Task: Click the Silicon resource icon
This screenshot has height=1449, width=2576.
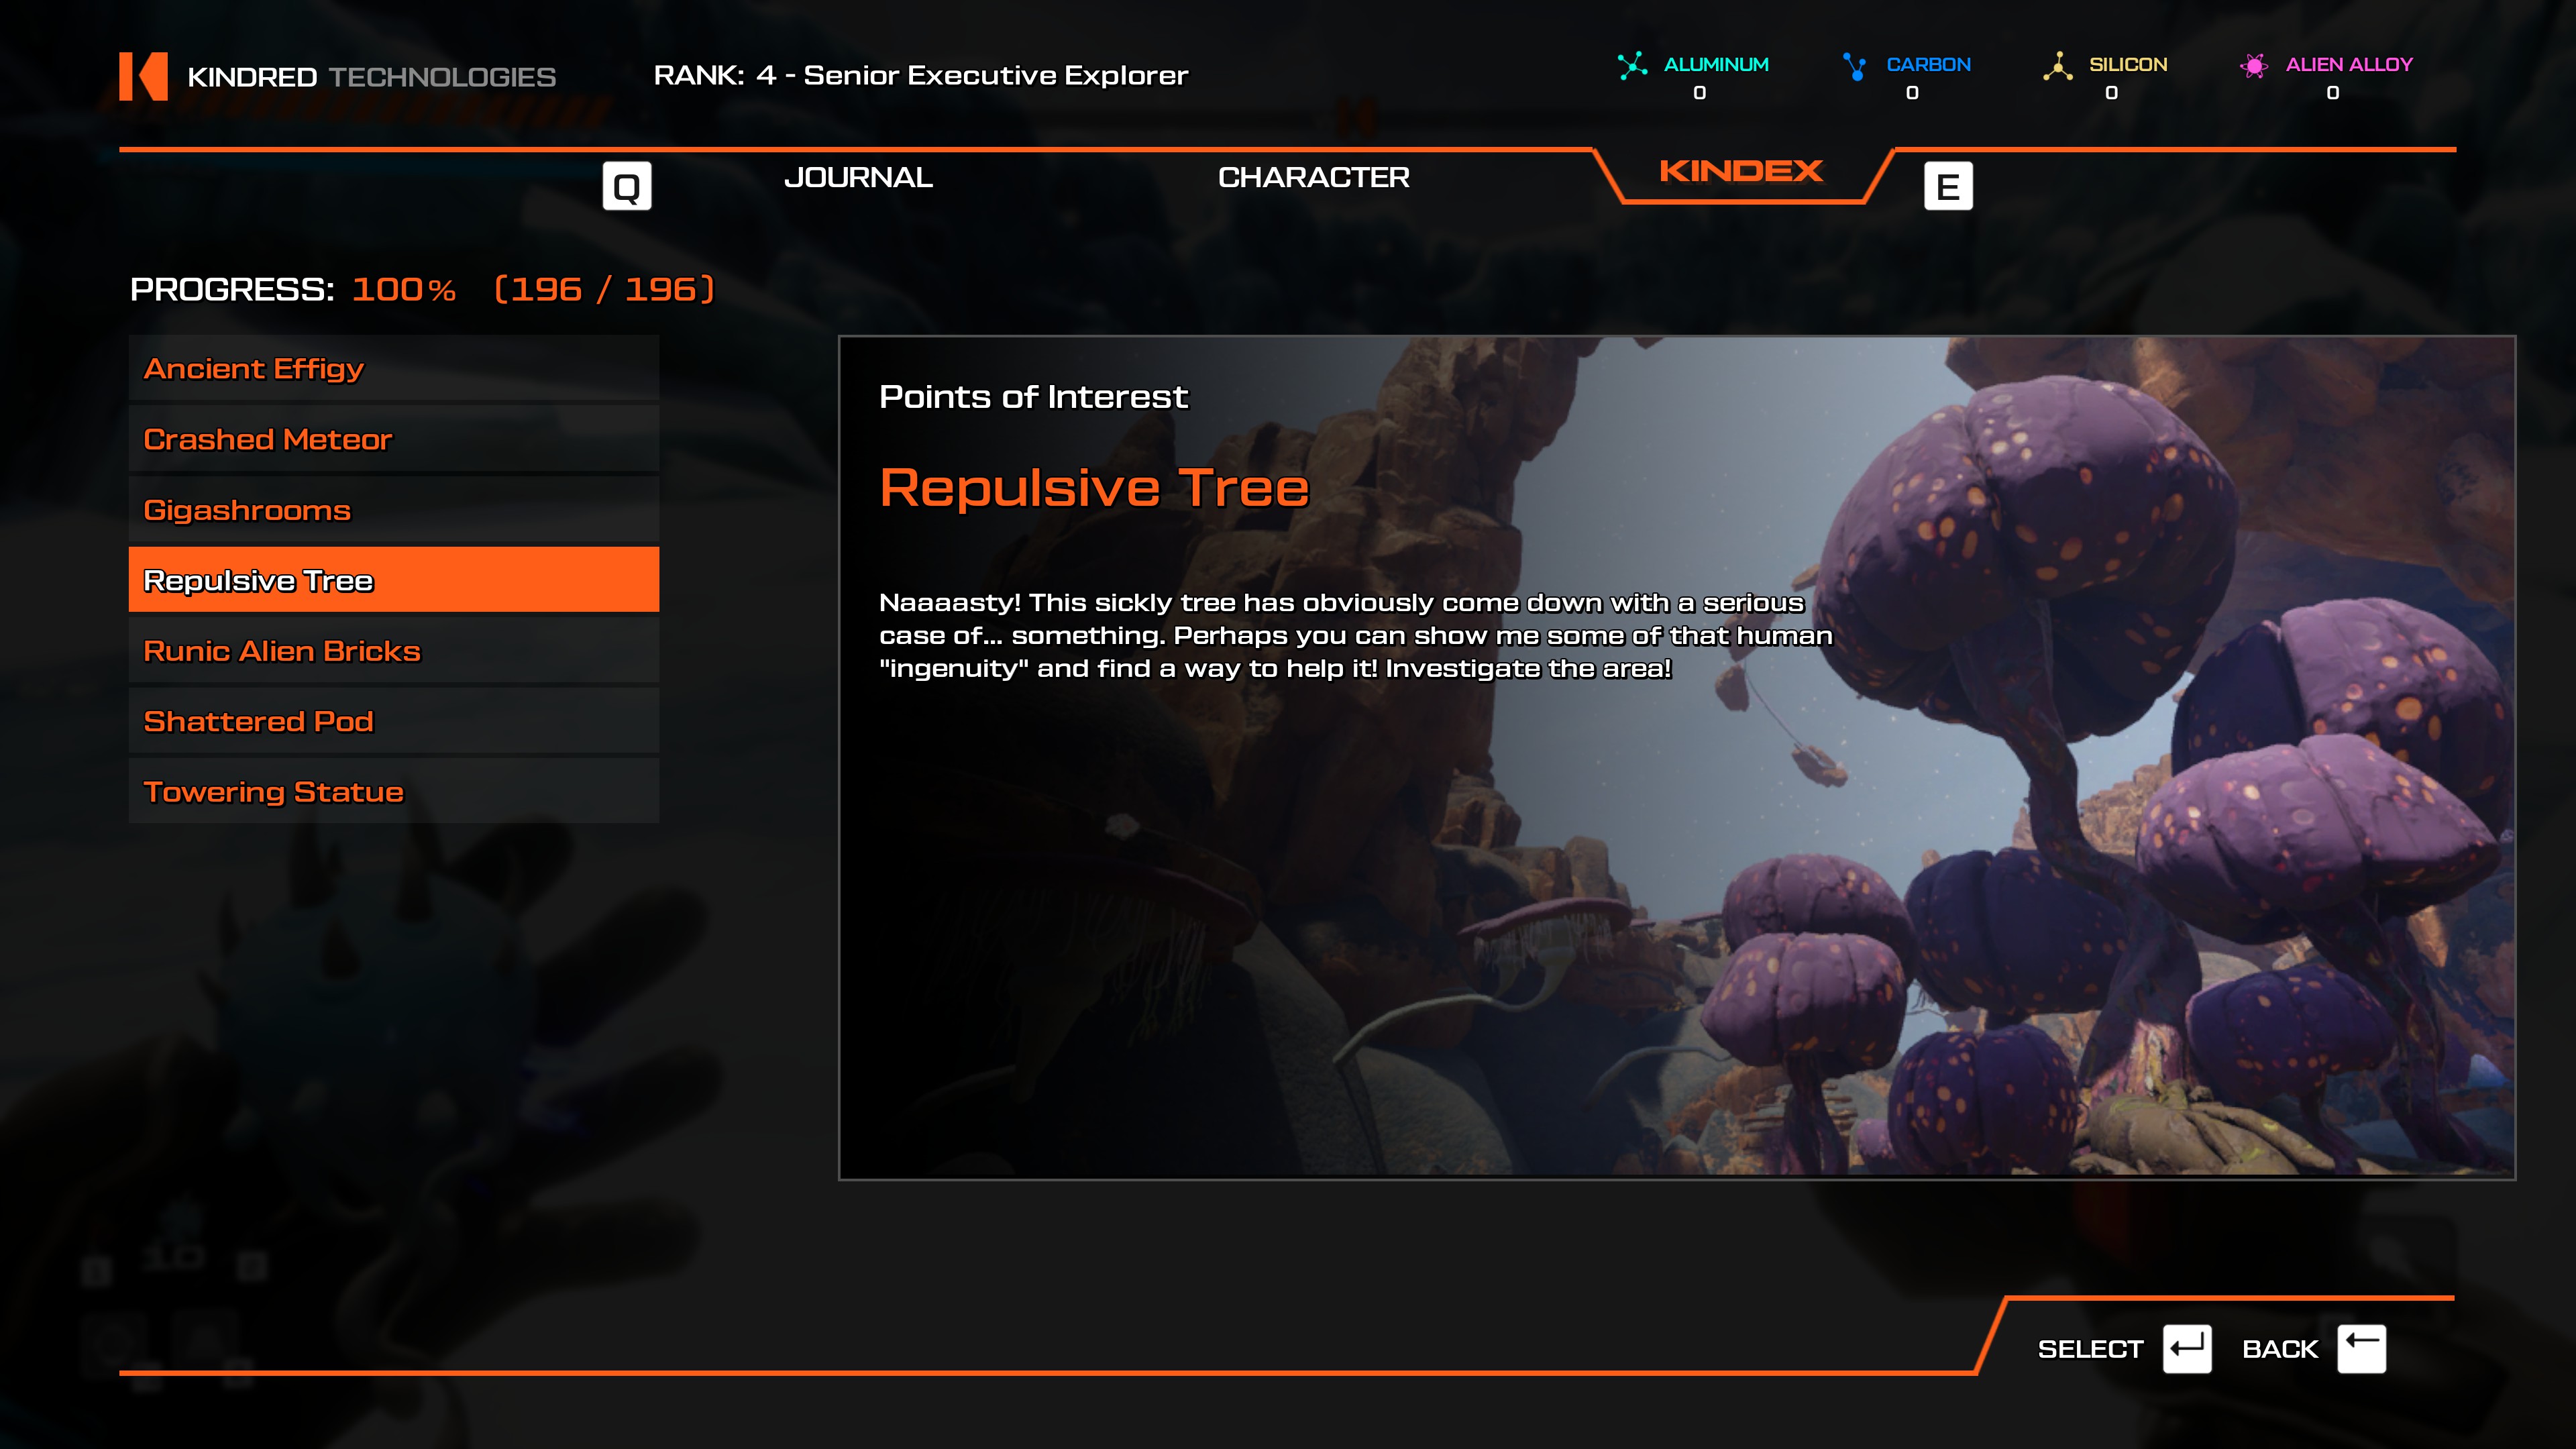Action: click(x=2057, y=66)
